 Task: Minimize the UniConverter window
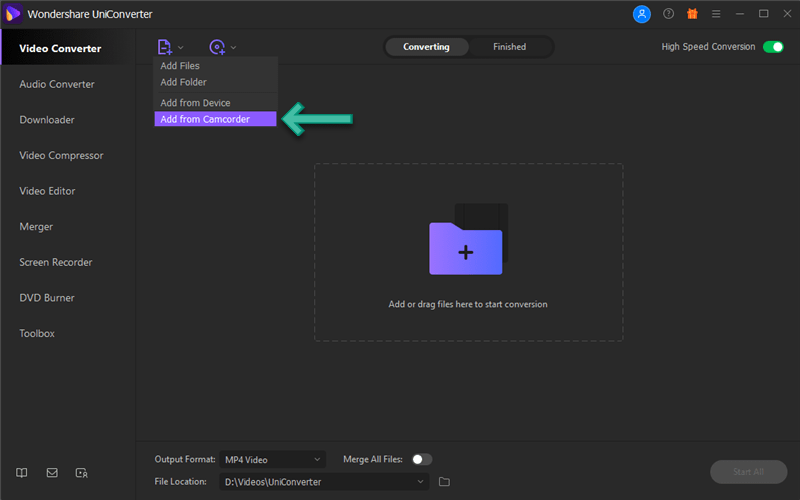pos(740,14)
